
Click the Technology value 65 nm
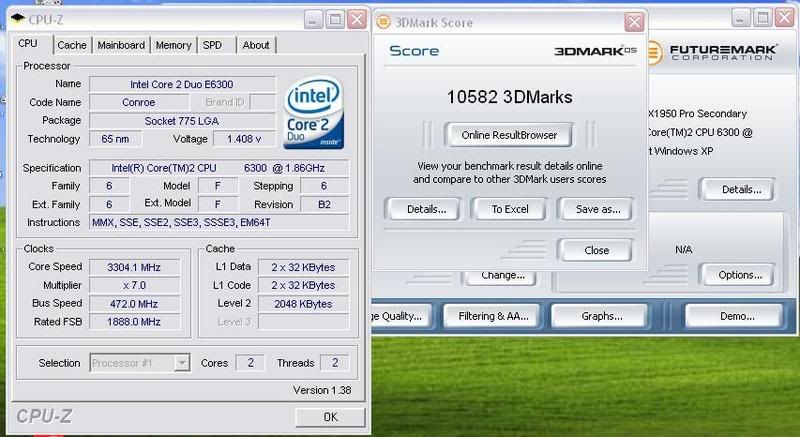pos(115,139)
